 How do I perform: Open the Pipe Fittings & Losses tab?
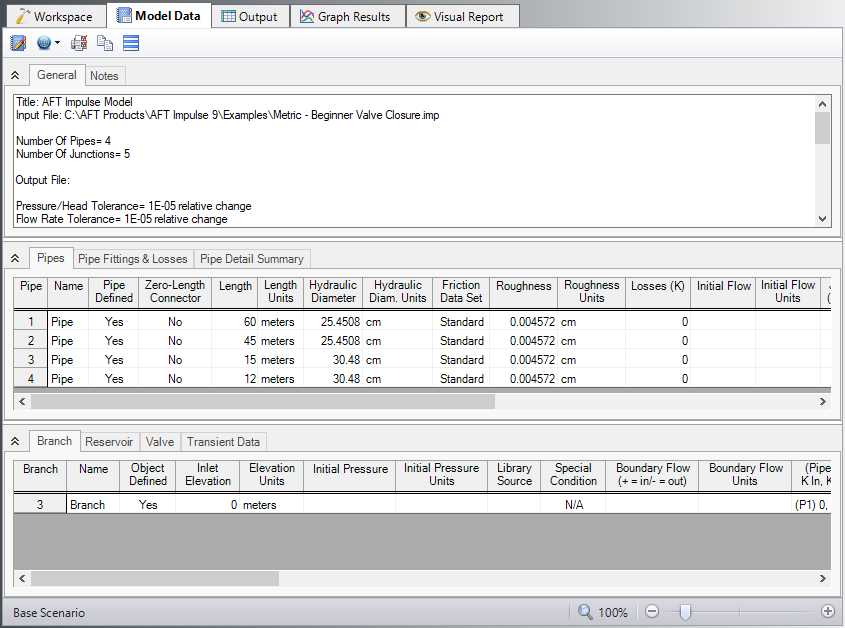[133, 258]
